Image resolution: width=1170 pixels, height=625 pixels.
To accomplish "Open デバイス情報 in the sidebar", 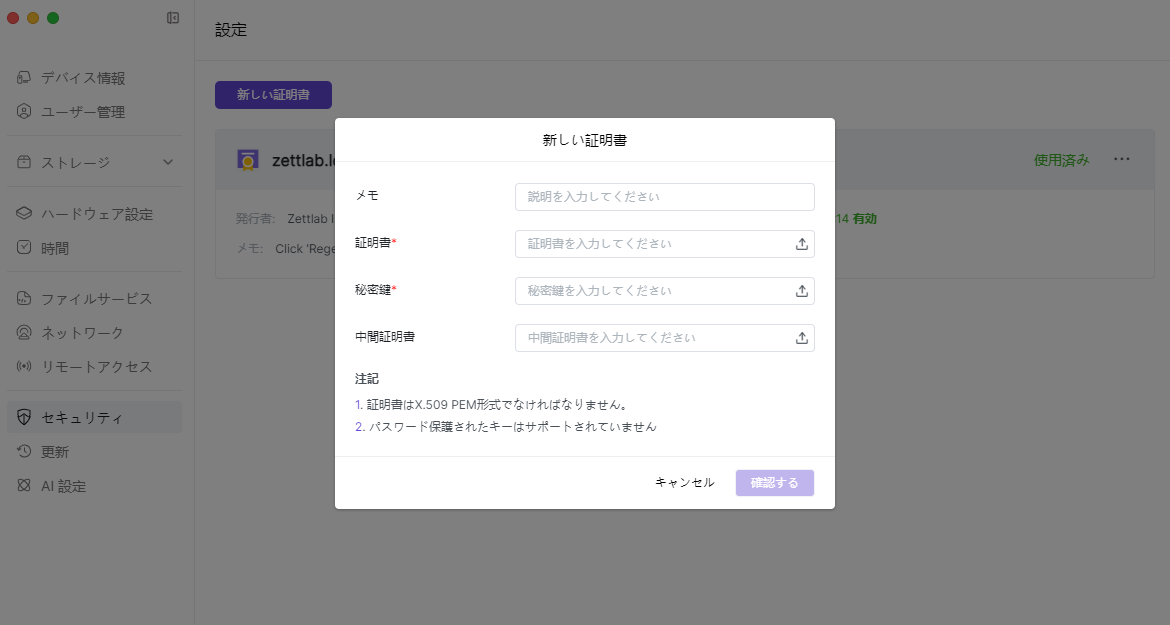I will (83, 78).
